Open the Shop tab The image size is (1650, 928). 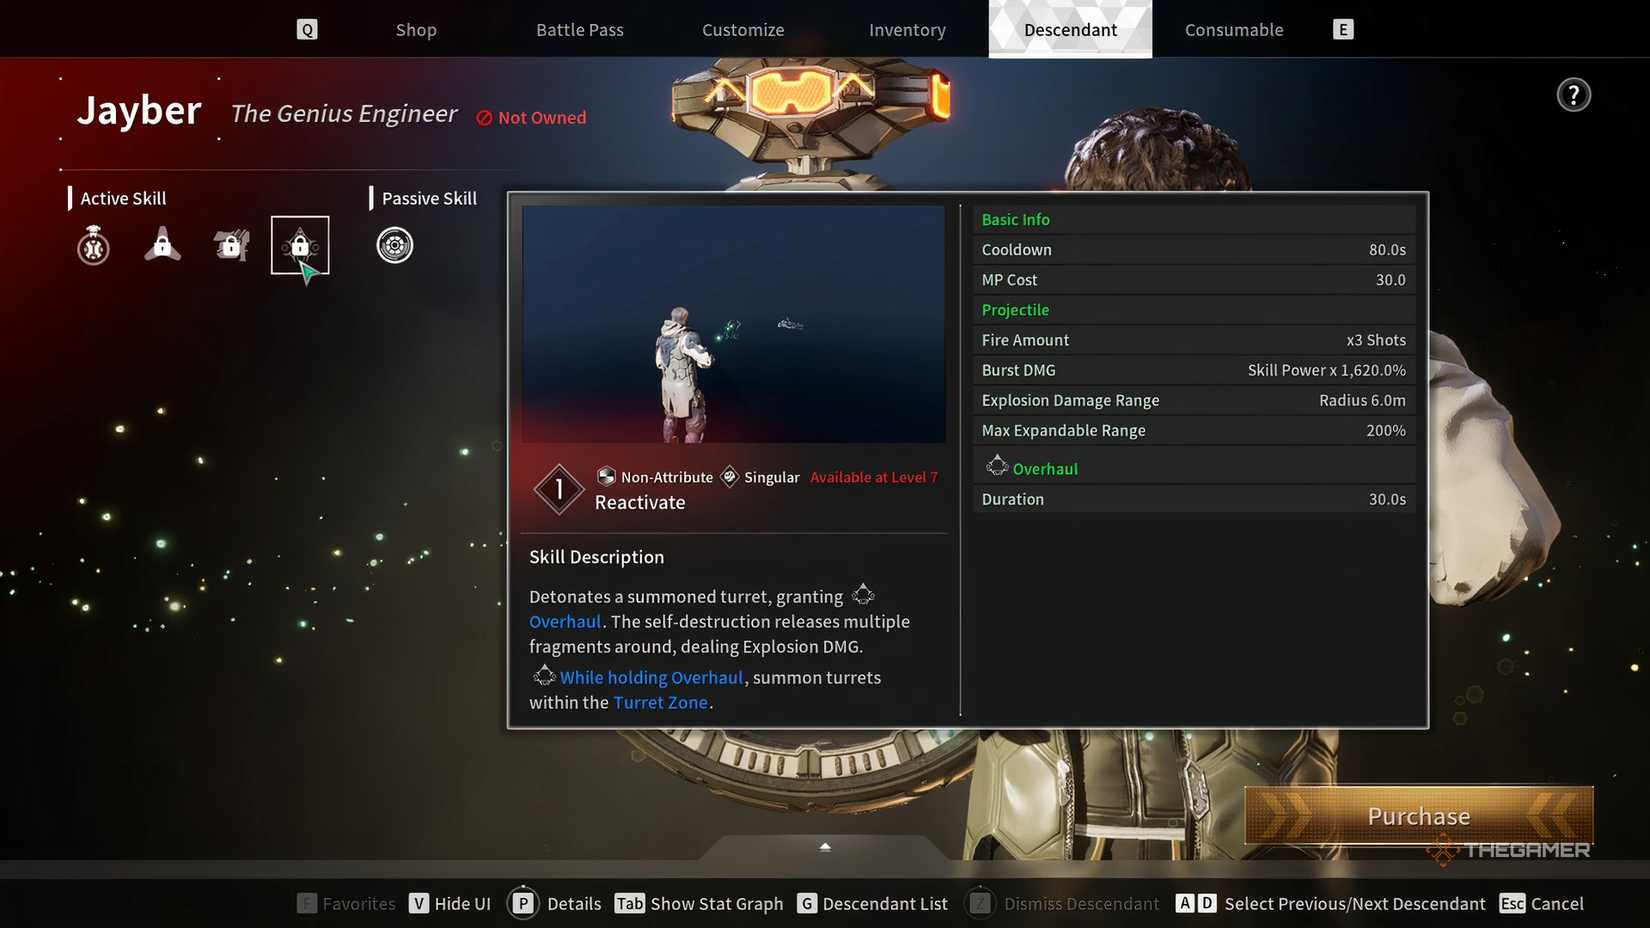click(x=416, y=30)
